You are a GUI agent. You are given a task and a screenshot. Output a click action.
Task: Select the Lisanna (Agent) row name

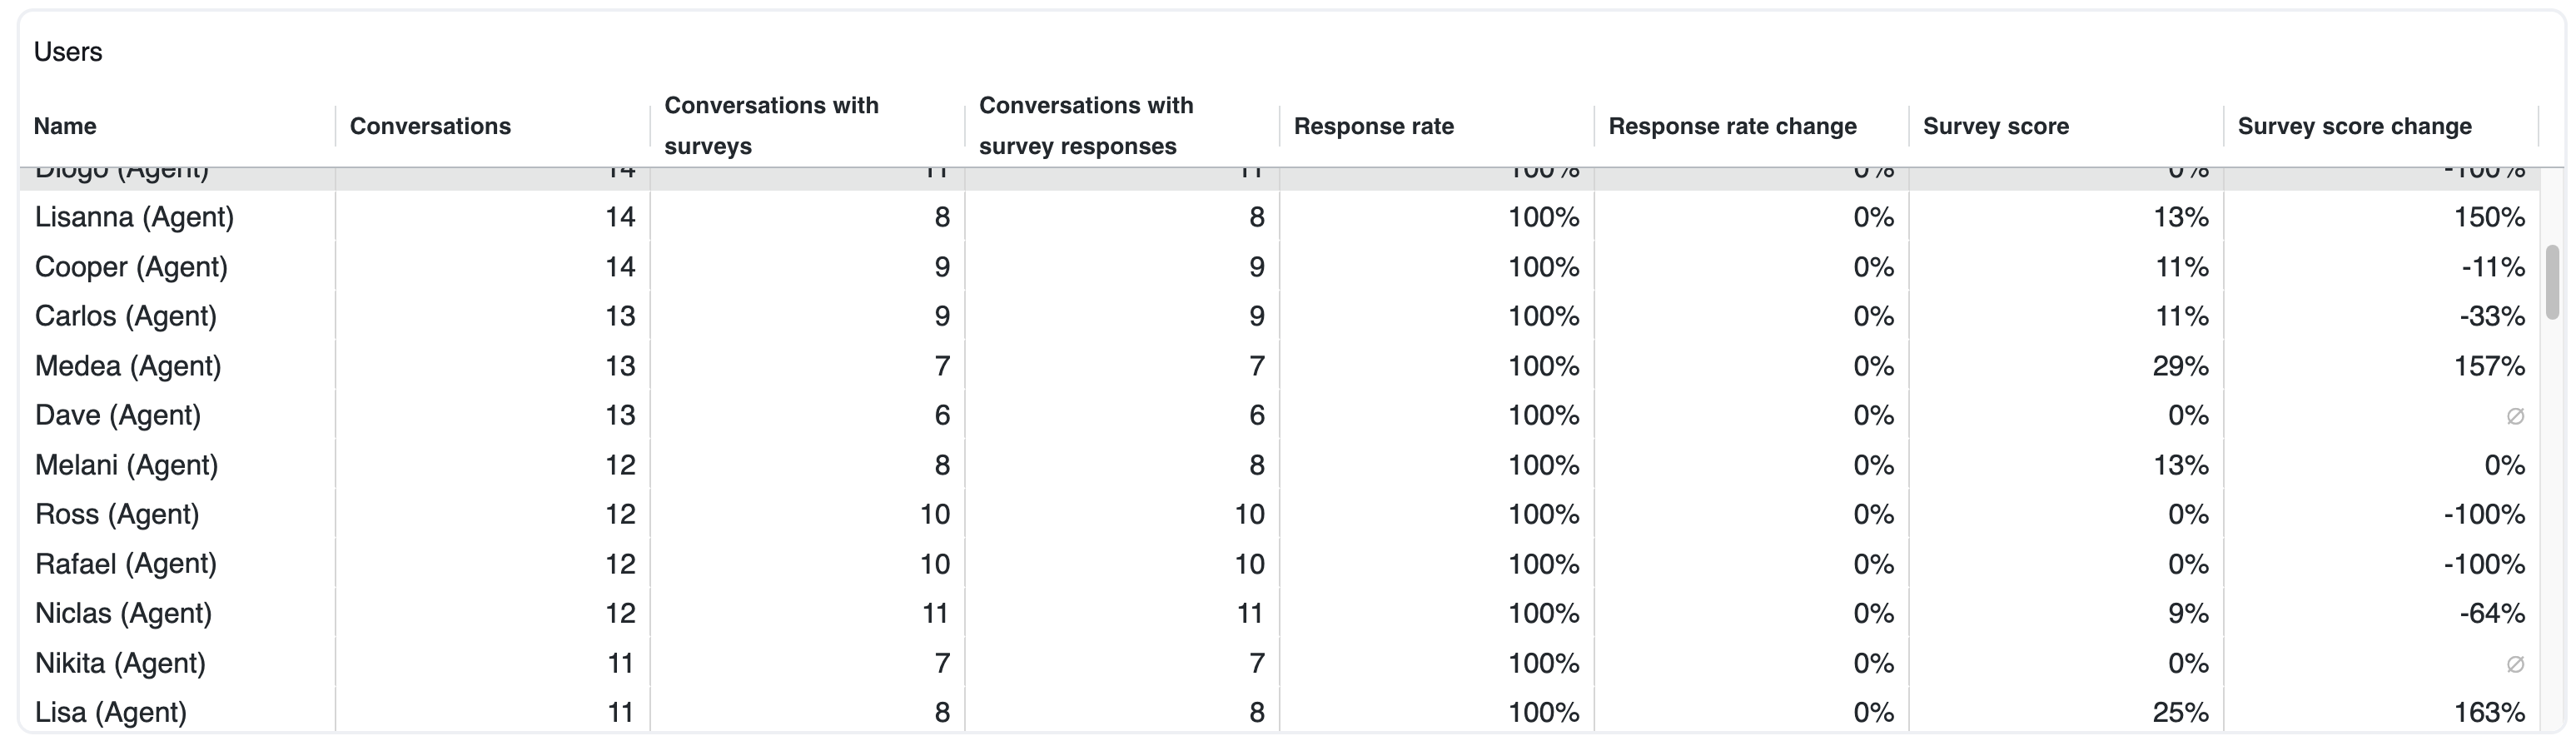(134, 217)
